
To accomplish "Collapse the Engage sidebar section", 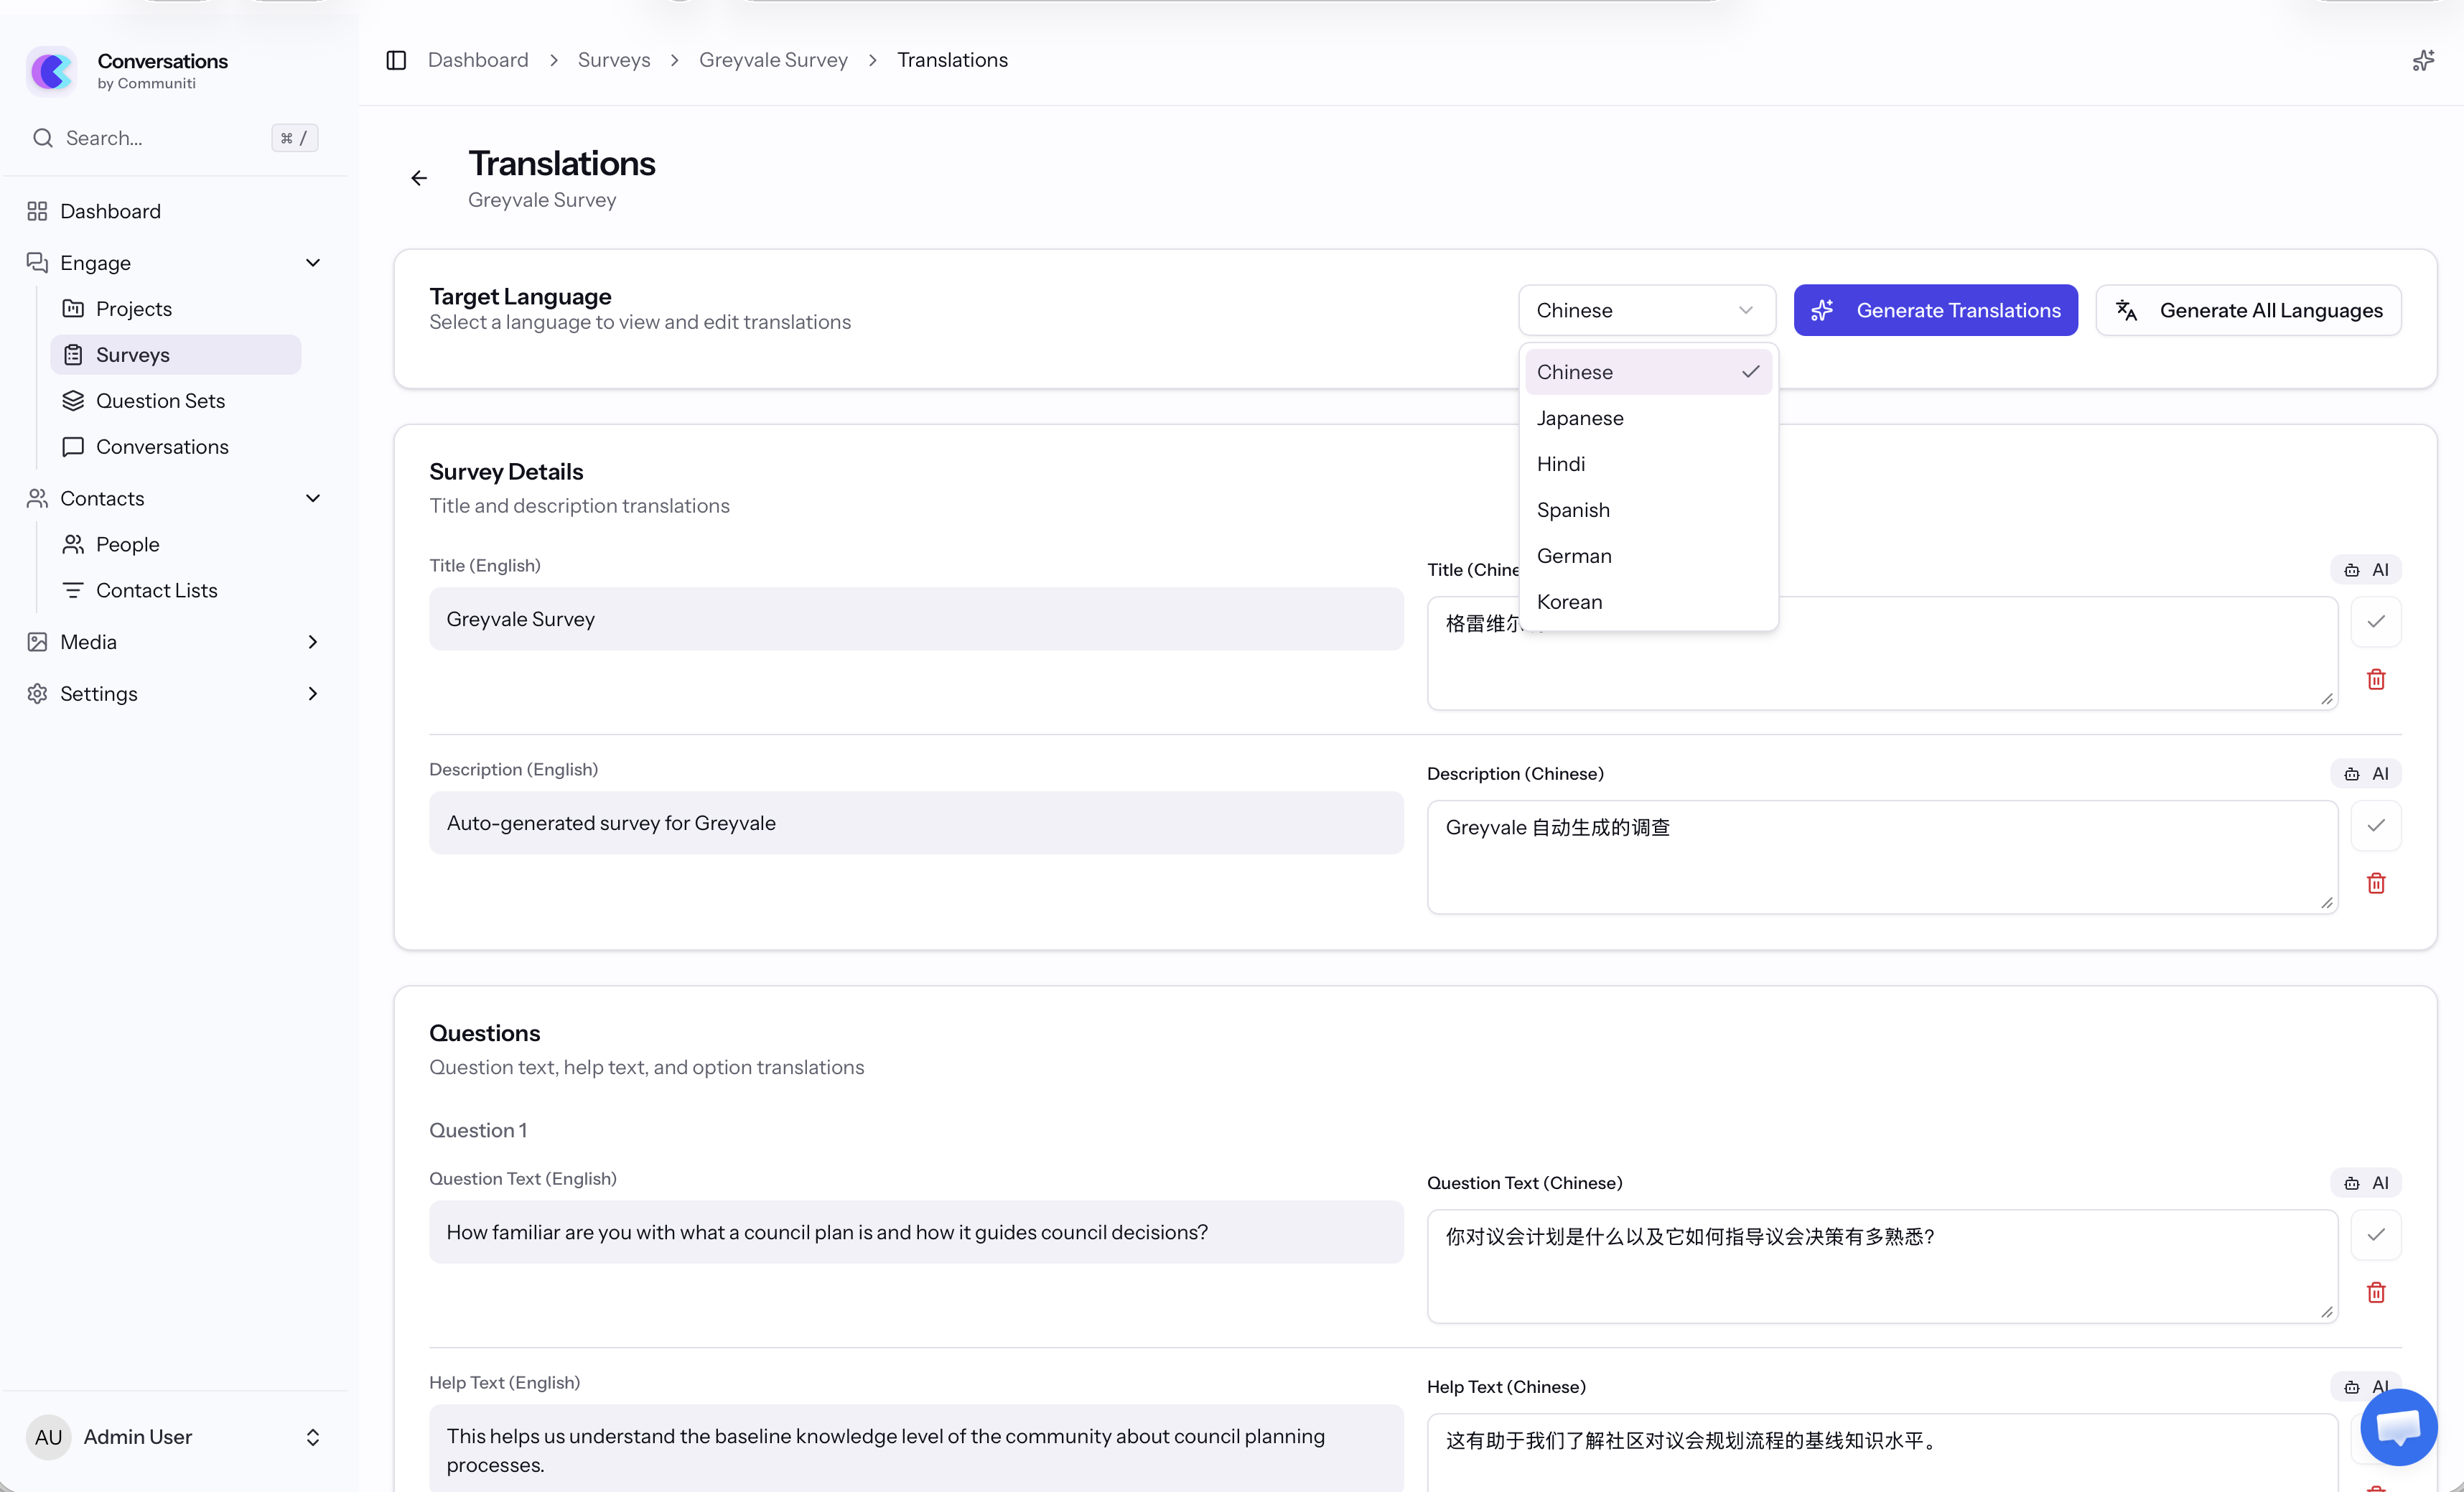I will coord(312,263).
